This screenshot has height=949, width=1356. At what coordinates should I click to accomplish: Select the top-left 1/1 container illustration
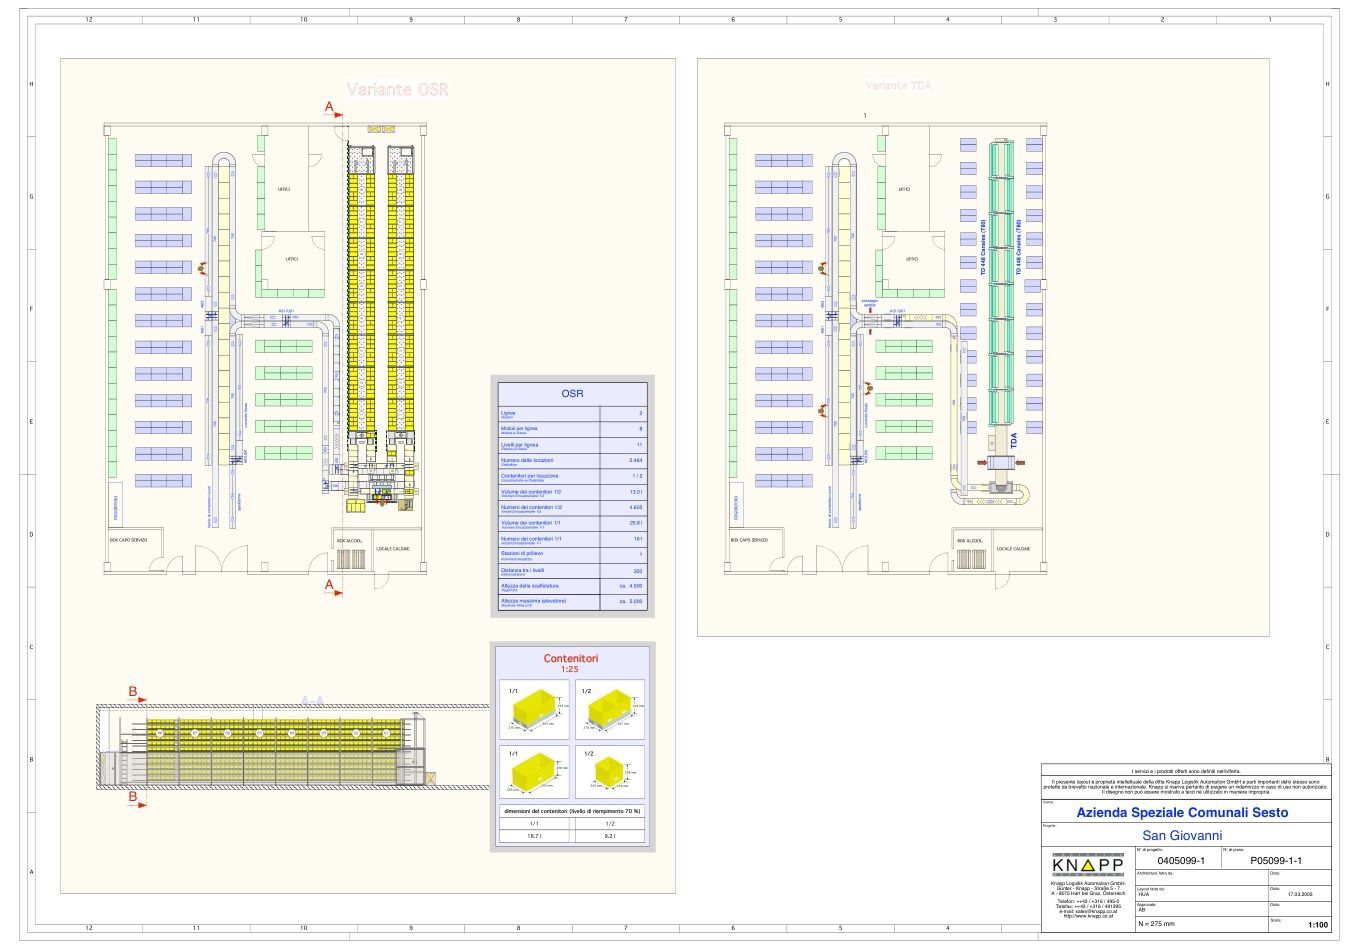534,711
